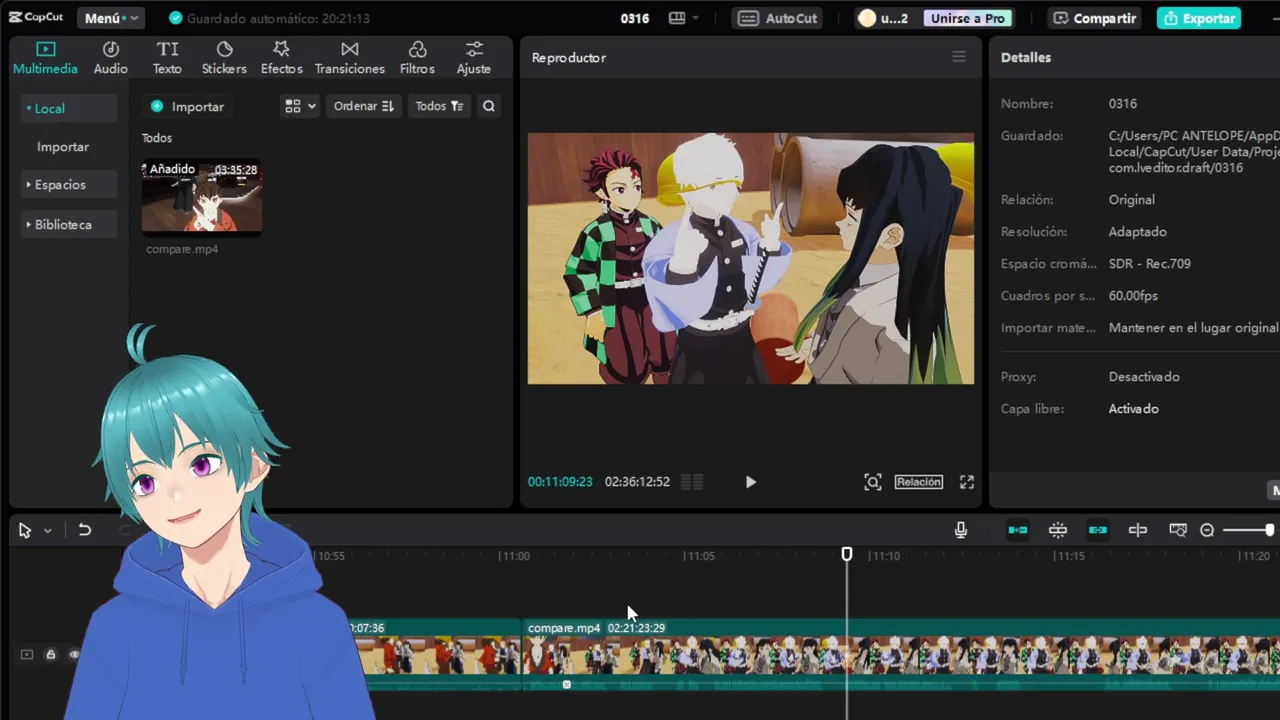Click the Desactivado proxy value
This screenshot has width=1280, height=720.
(1144, 377)
